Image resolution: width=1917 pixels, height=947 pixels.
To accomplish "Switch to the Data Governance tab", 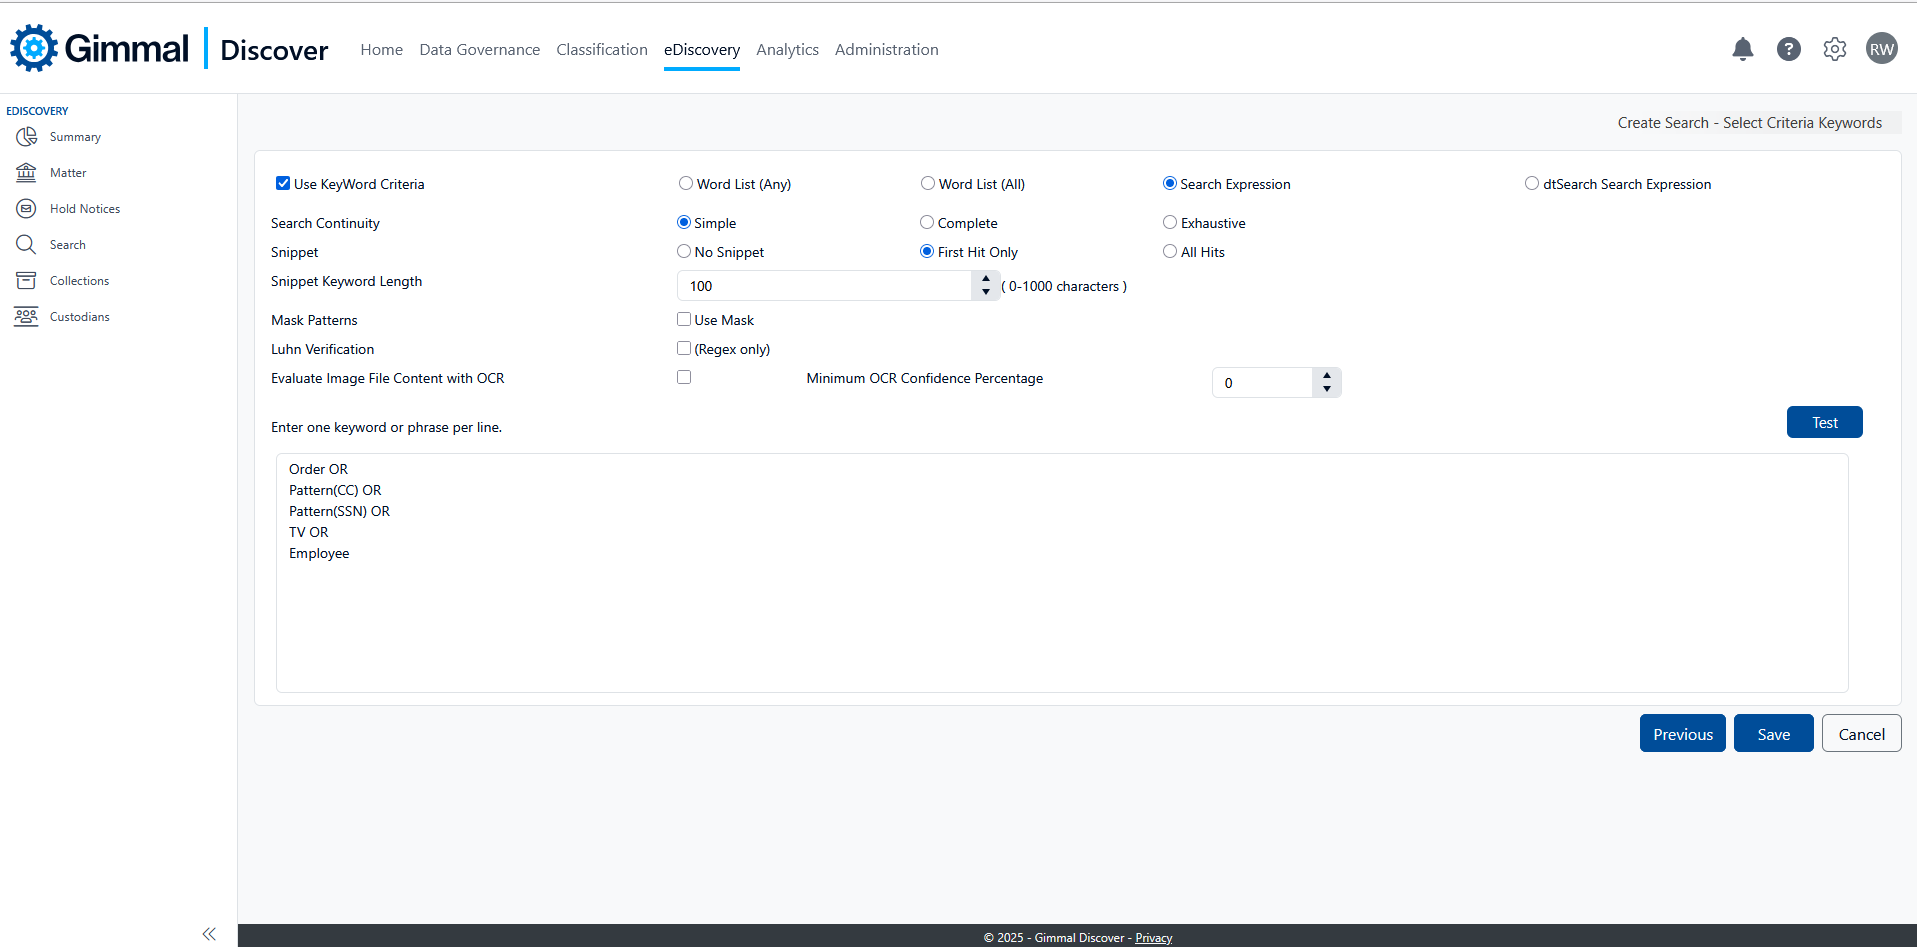I will point(479,50).
